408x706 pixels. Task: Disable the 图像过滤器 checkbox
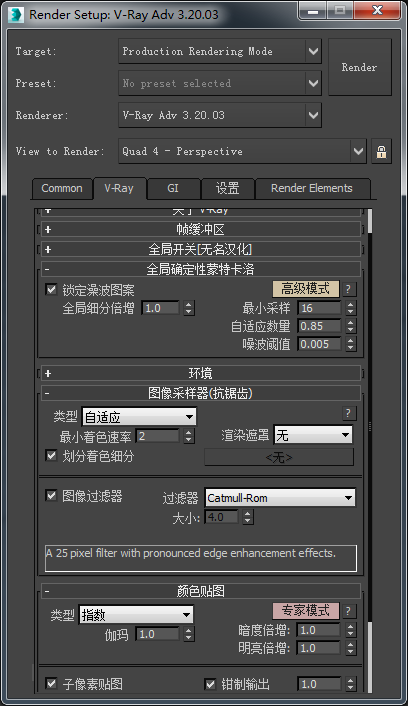(51, 496)
